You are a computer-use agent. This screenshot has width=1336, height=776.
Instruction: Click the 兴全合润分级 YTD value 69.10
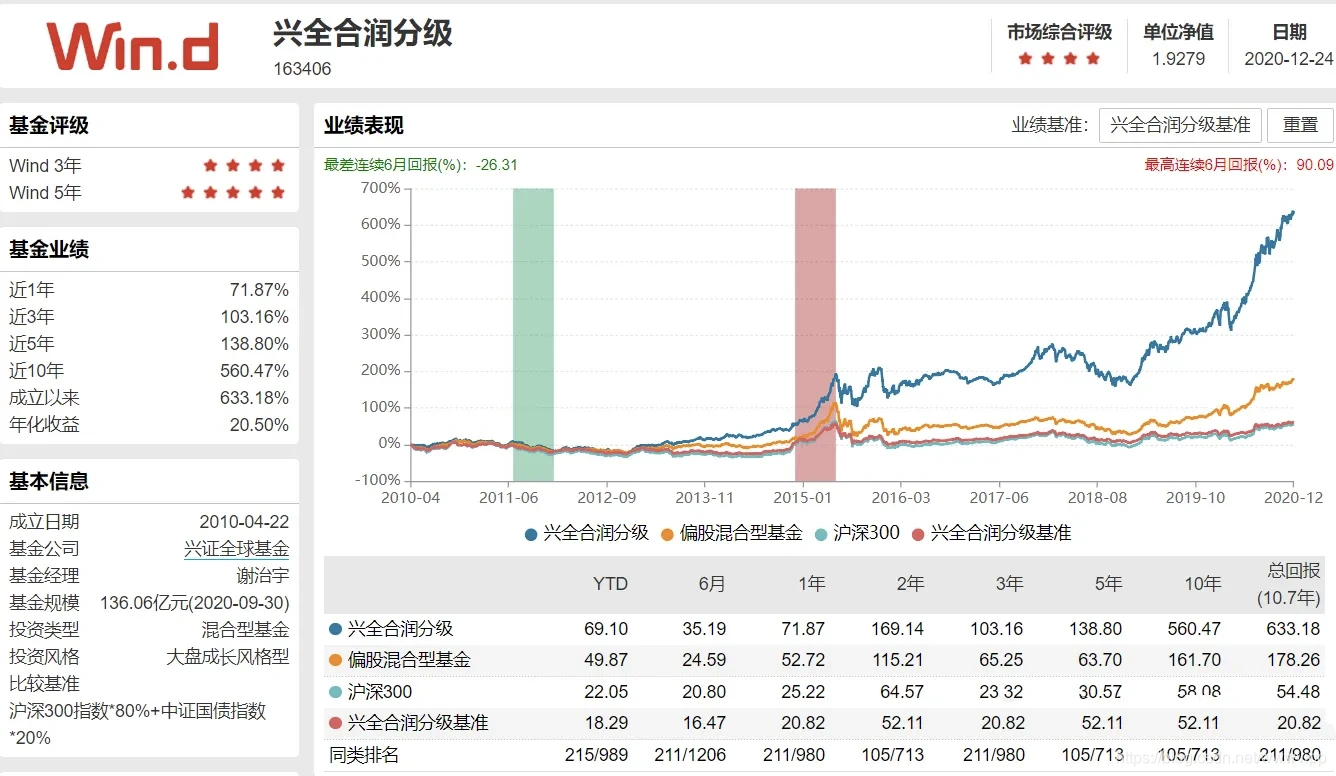click(606, 629)
